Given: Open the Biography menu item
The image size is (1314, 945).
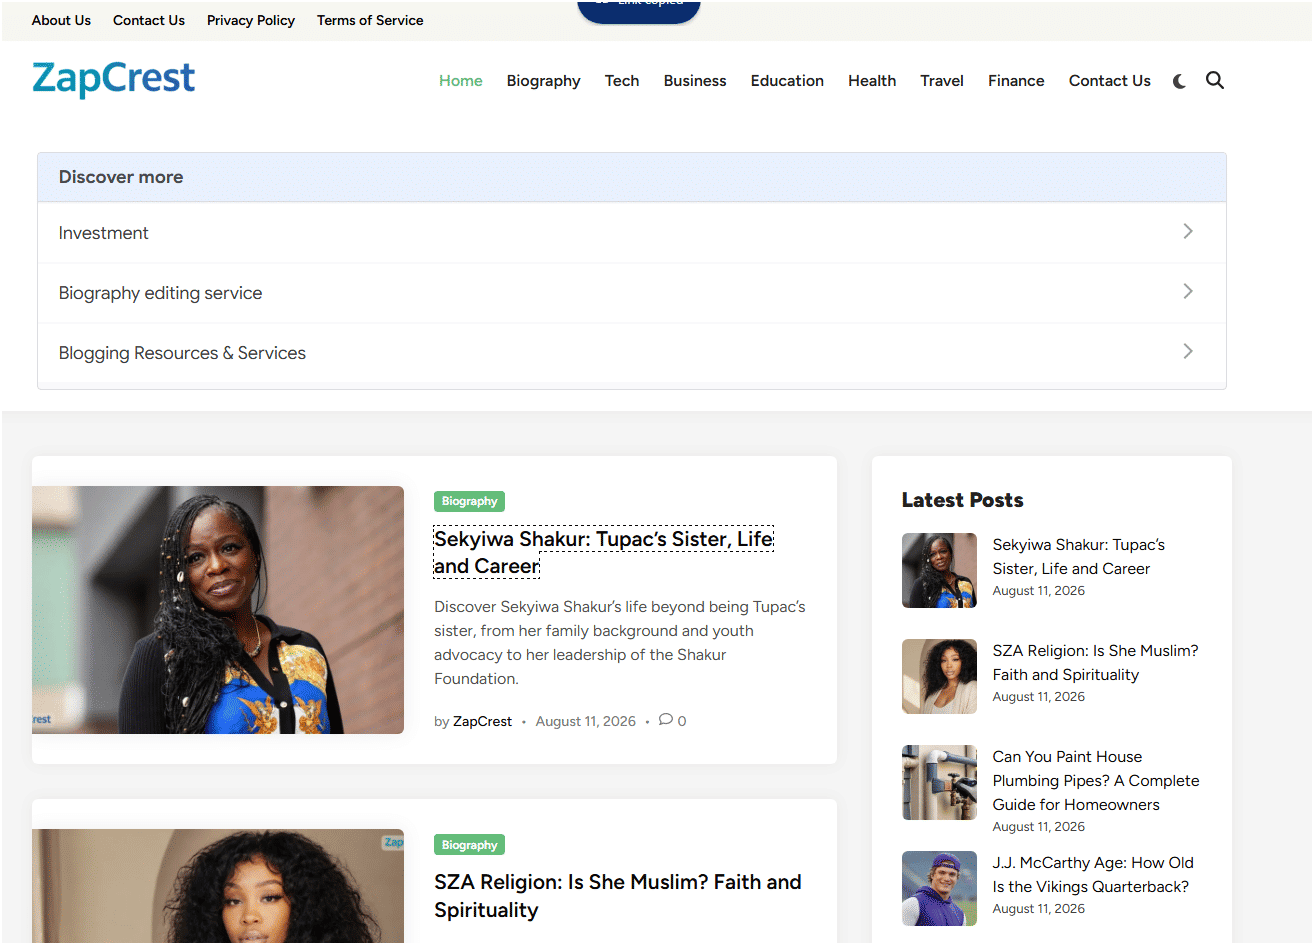Looking at the screenshot, I should tap(543, 81).
